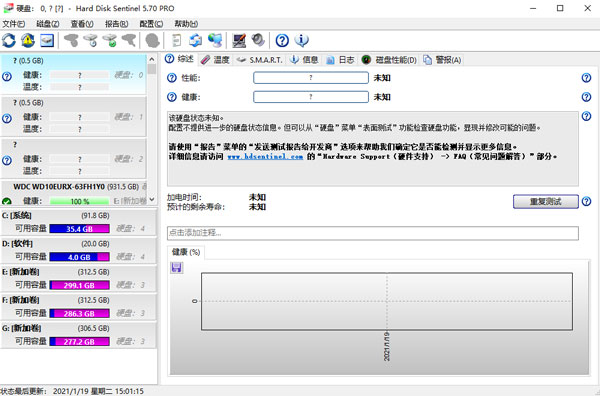Open the 配置(C) menu

[151, 24]
